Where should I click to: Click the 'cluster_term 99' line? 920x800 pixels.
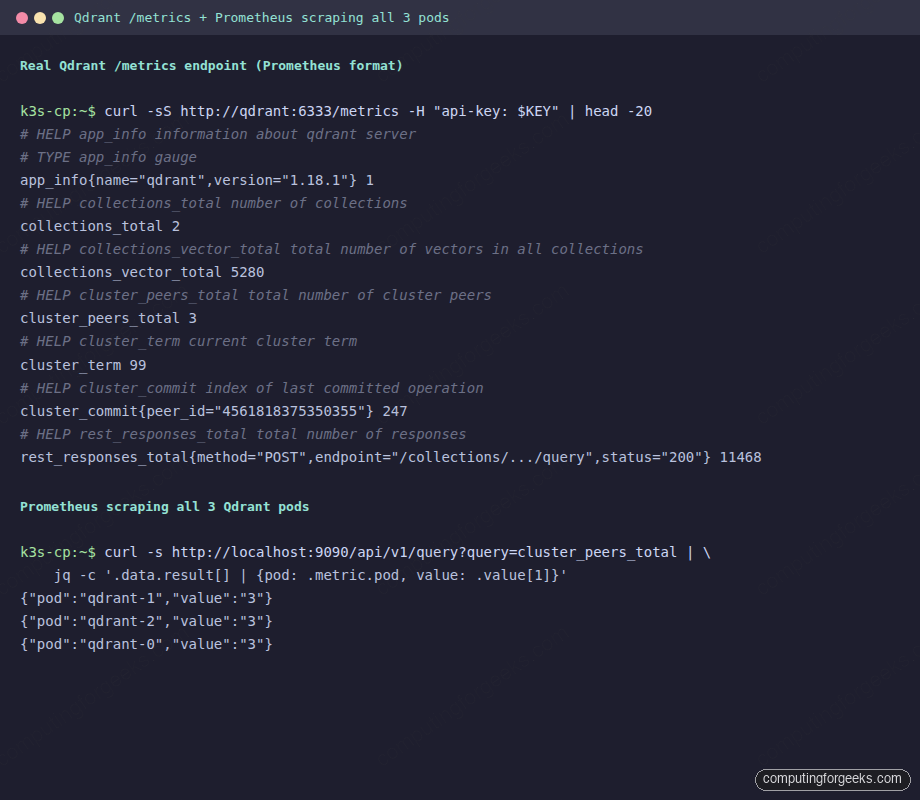tap(83, 365)
